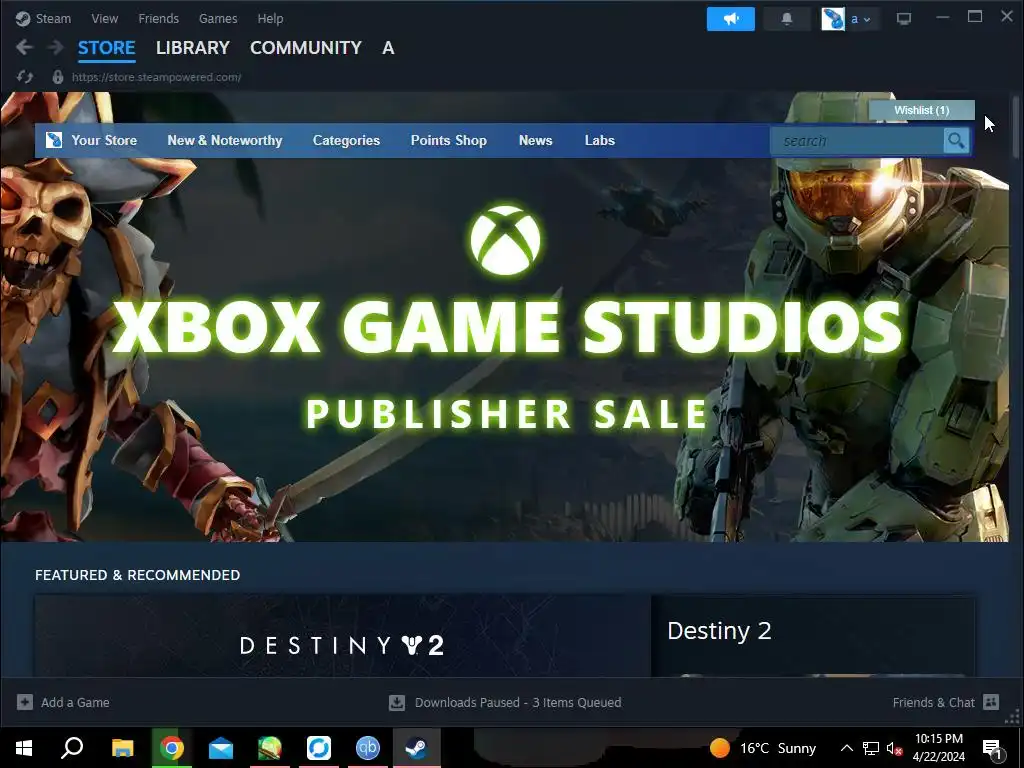
Task: Click the Friends & Chat grid icon
Action: (x=991, y=702)
